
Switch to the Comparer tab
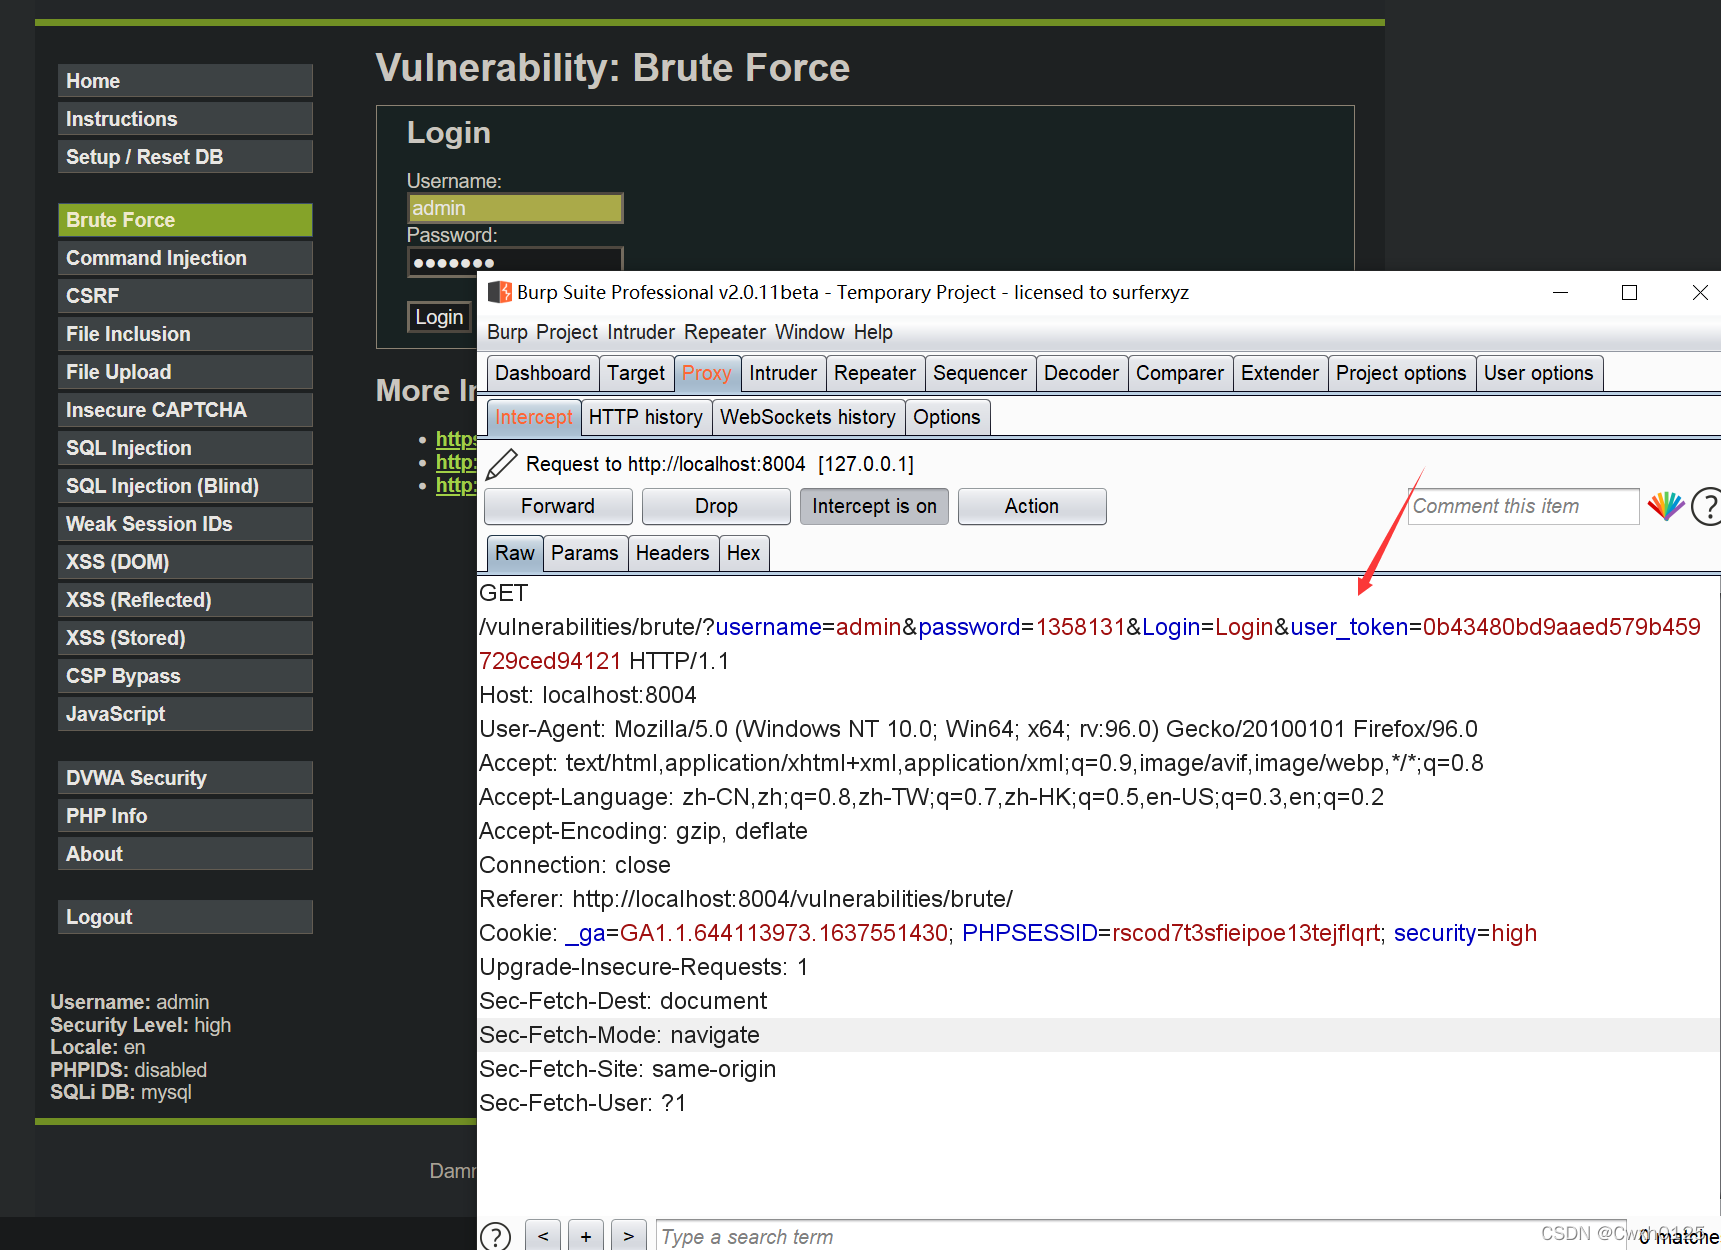[1180, 373]
